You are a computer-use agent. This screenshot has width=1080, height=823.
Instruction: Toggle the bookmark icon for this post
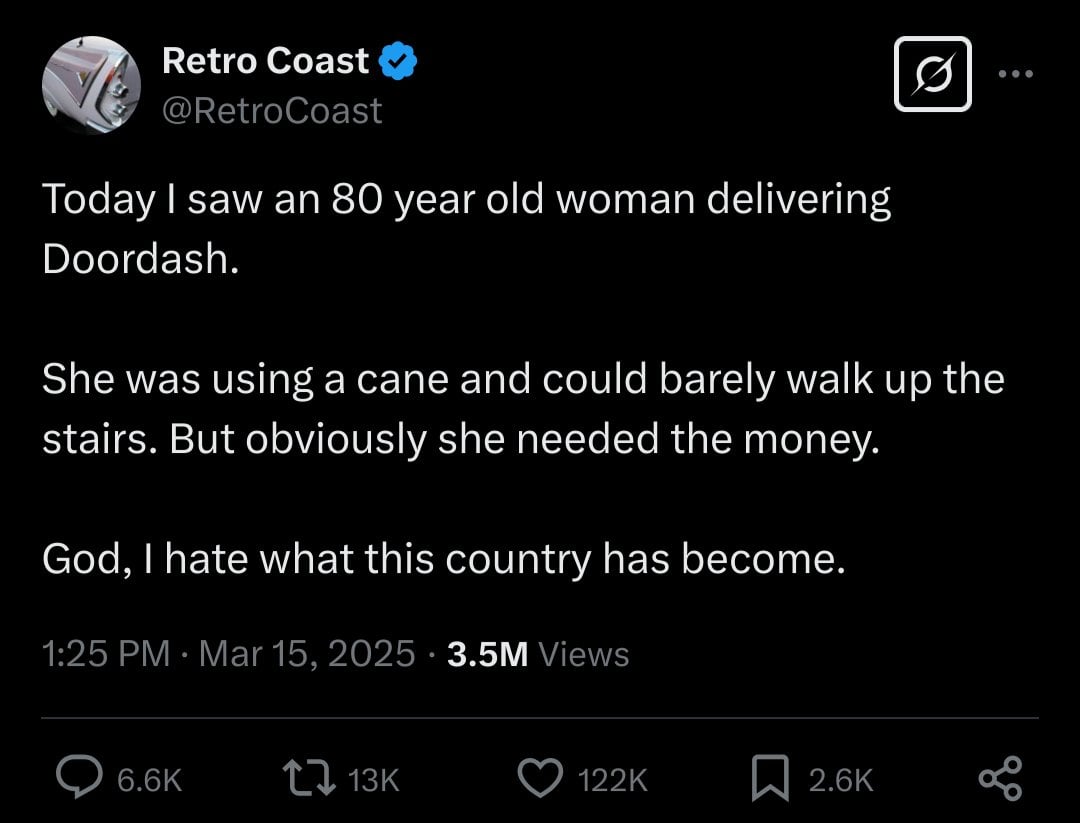[771, 779]
